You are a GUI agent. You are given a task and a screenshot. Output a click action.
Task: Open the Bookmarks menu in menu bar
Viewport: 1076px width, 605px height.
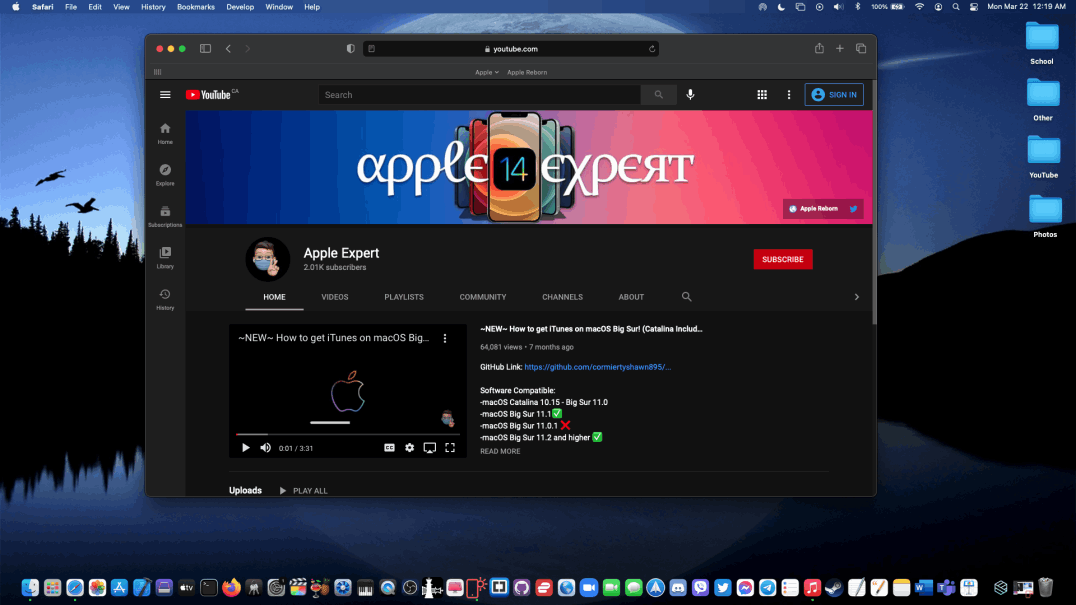tap(195, 7)
